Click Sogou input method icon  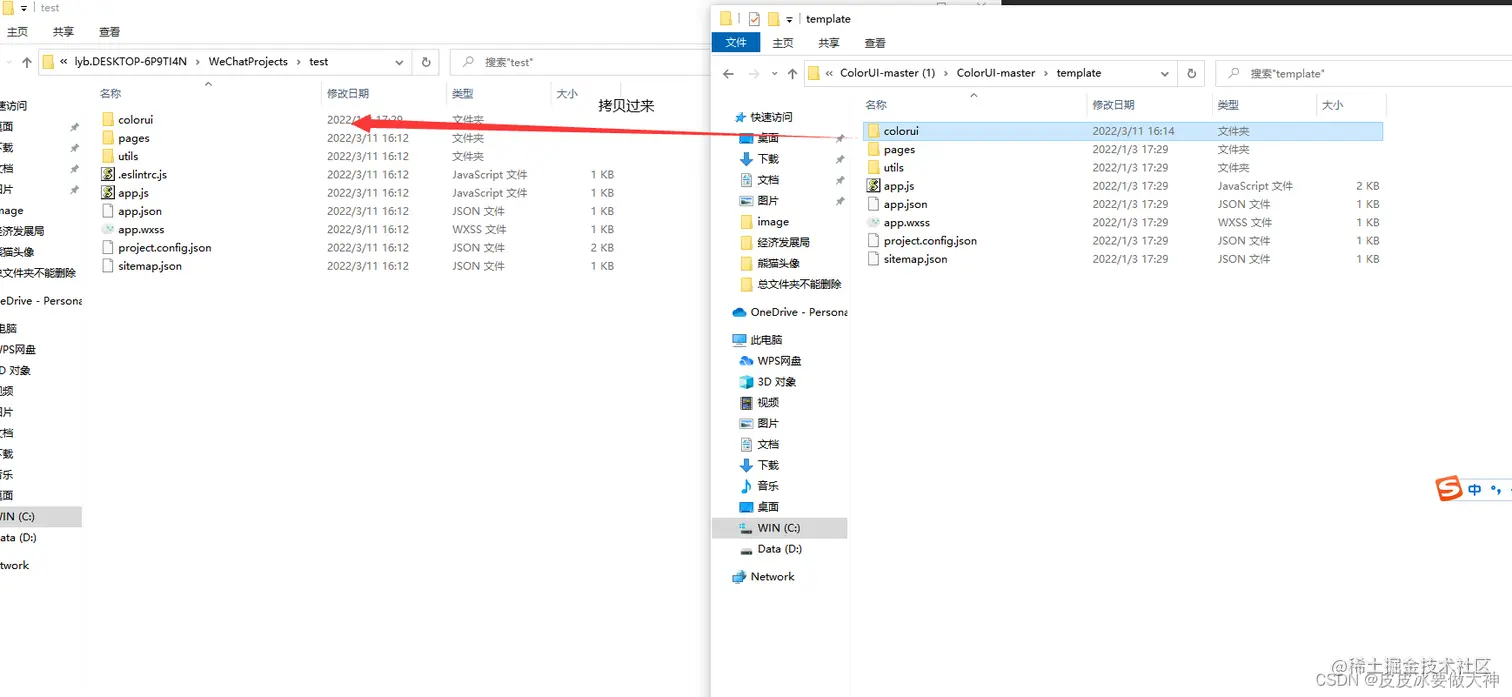click(1449, 489)
